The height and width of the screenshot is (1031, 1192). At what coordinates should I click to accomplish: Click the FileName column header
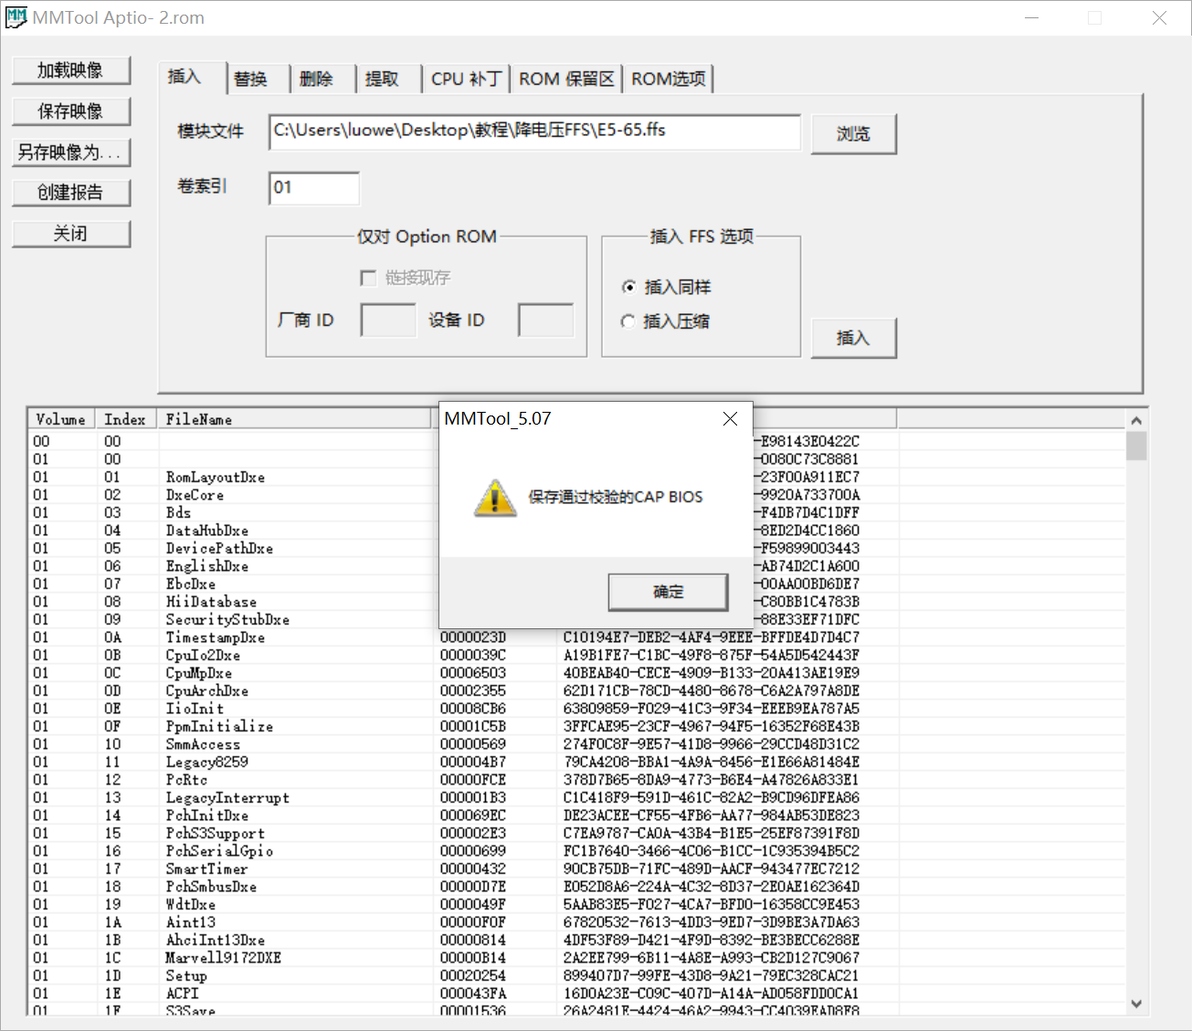click(293, 419)
